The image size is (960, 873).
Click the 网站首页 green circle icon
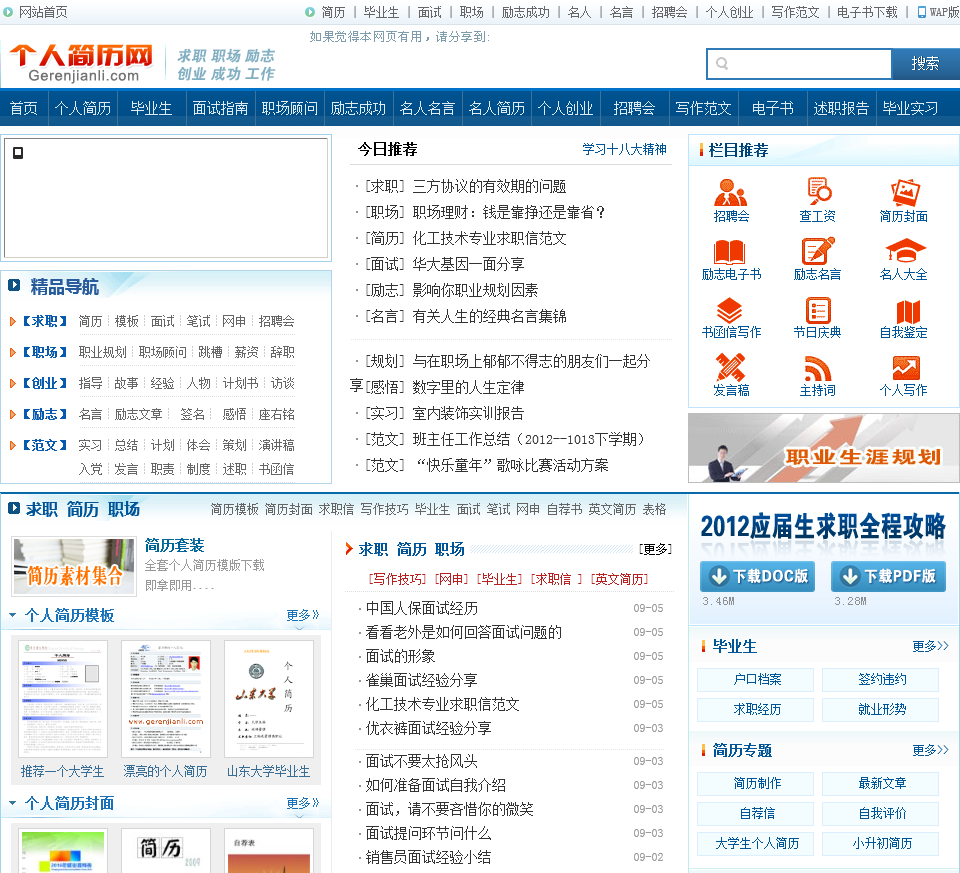[7, 12]
